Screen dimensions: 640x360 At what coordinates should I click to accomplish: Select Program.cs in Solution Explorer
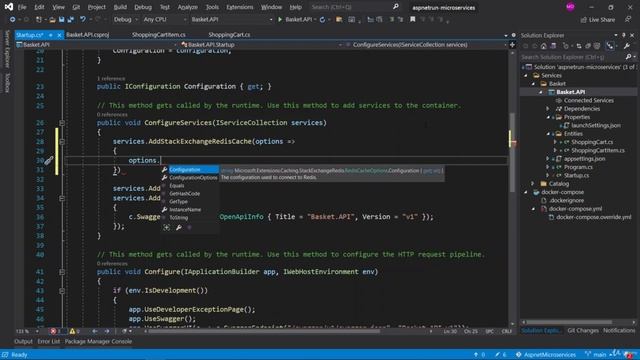point(578,167)
